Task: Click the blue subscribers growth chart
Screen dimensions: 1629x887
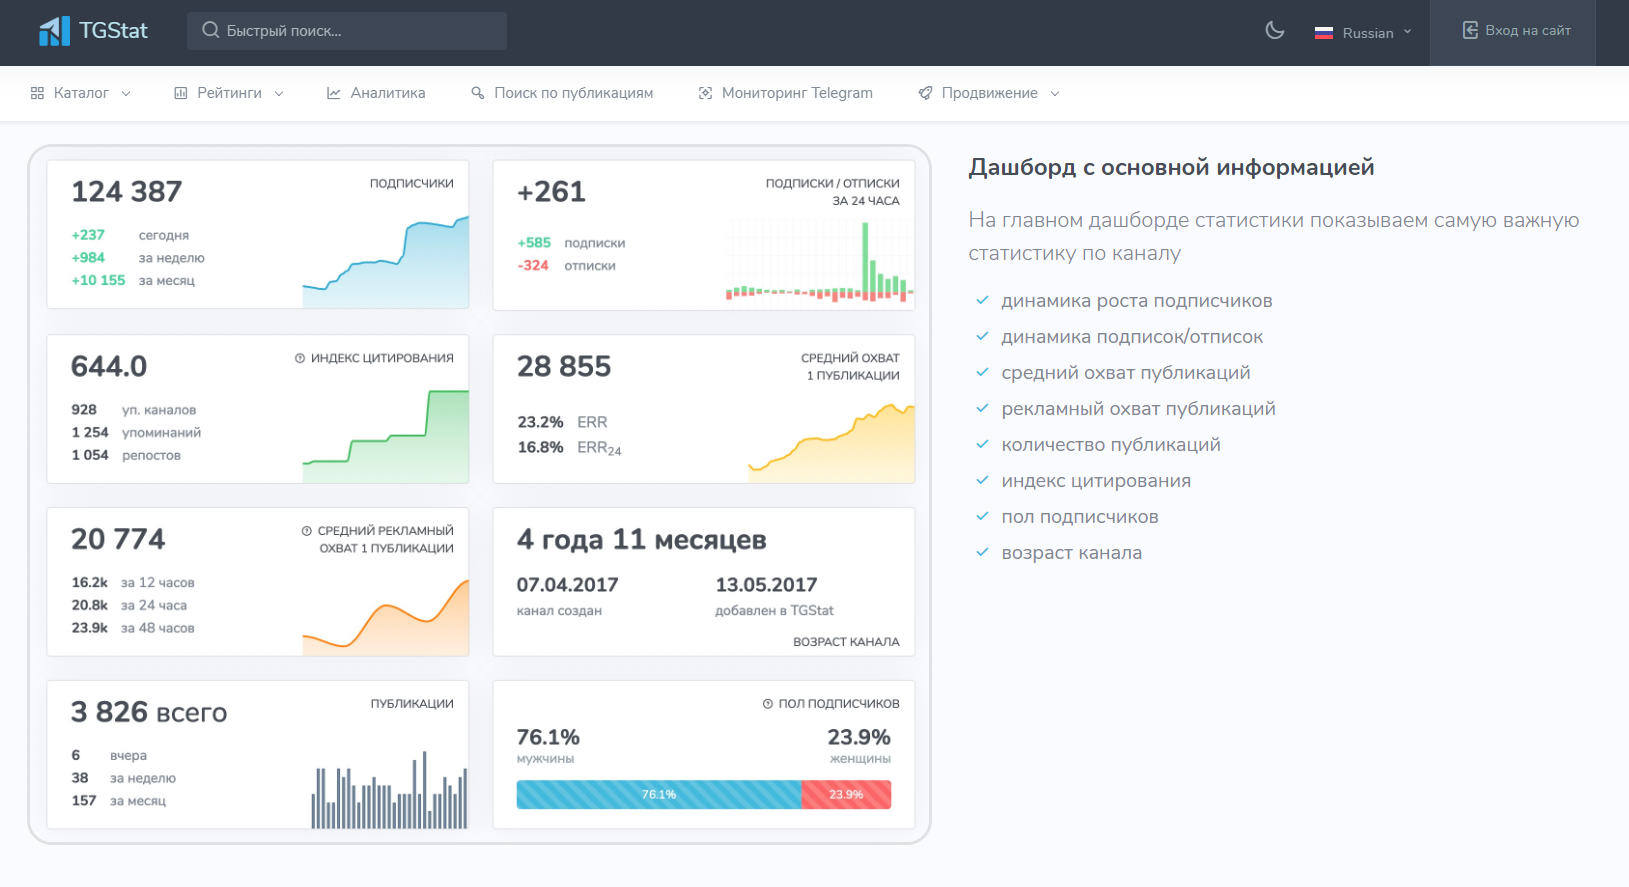Action: pos(386,262)
